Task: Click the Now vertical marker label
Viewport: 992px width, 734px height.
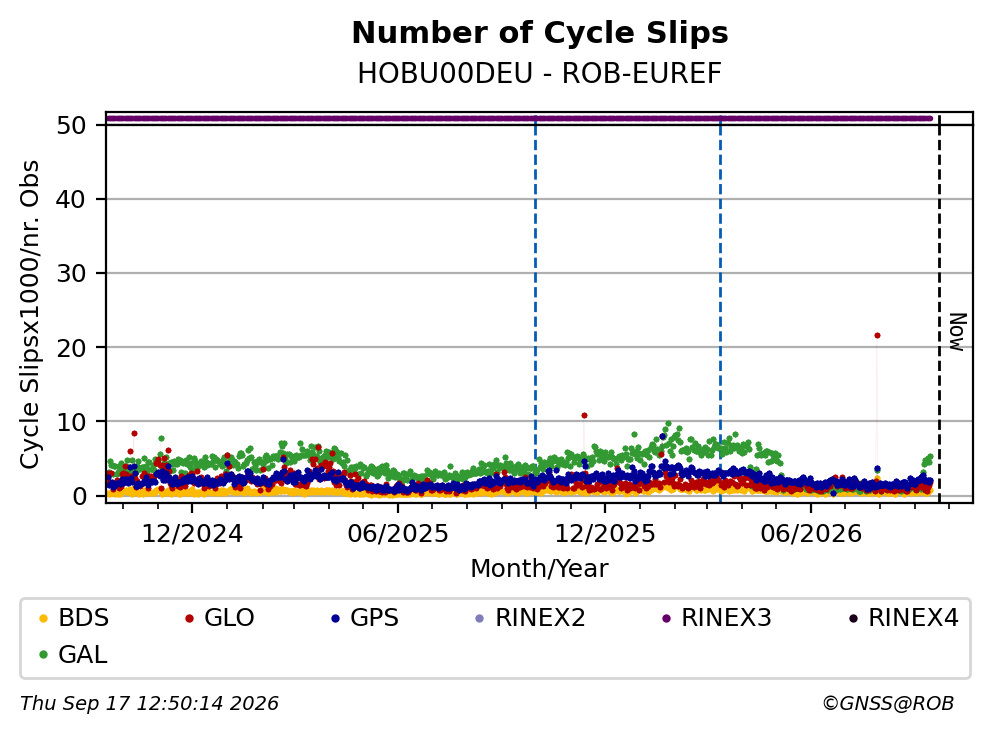Action: tap(957, 332)
